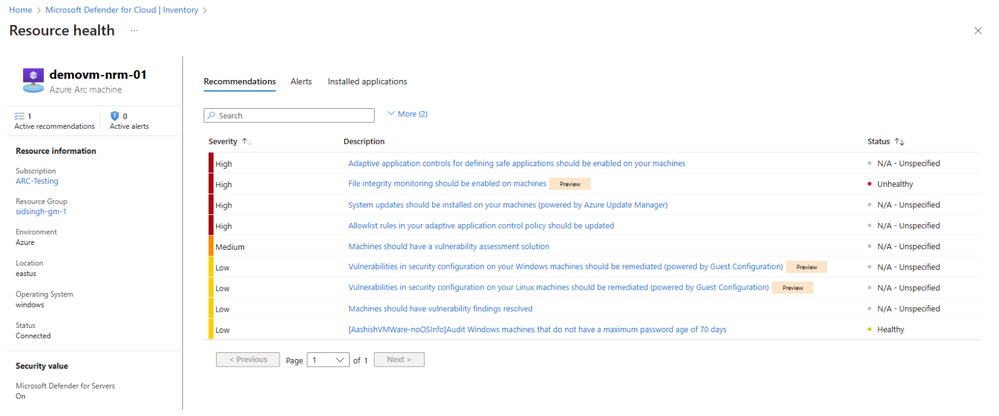Click Preview badge on File integrity monitoring
Image resolution: width=999 pixels, height=416 pixels.
coord(570,183)
